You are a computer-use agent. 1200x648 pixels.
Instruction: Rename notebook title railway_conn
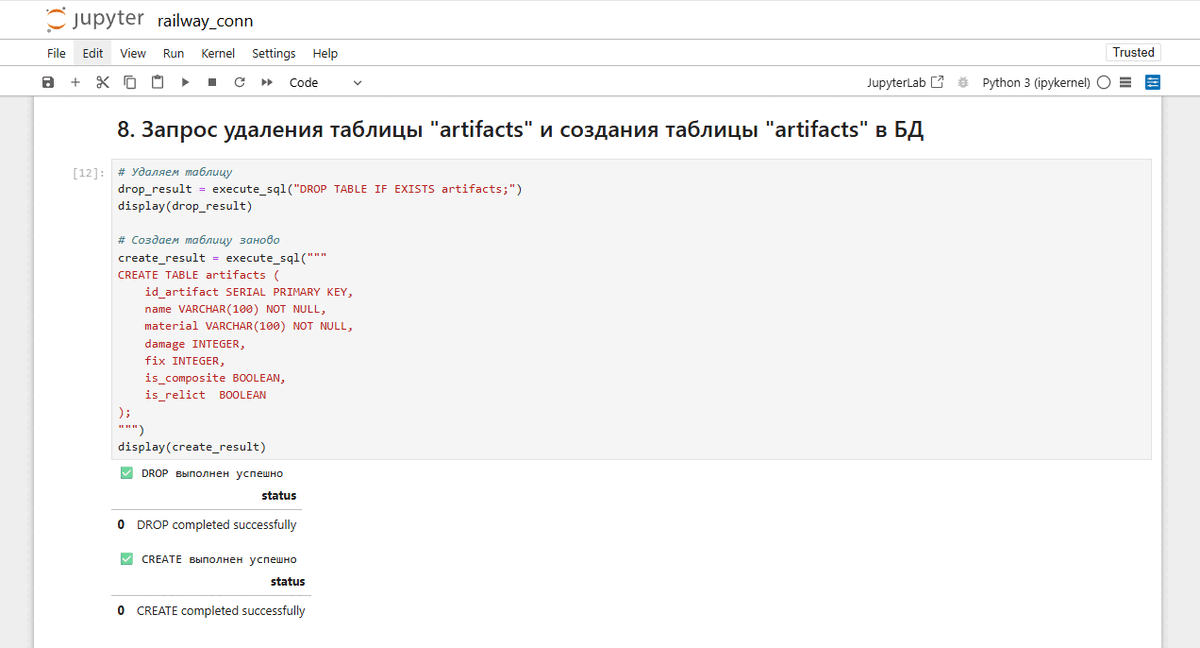(x=205, y=21)
